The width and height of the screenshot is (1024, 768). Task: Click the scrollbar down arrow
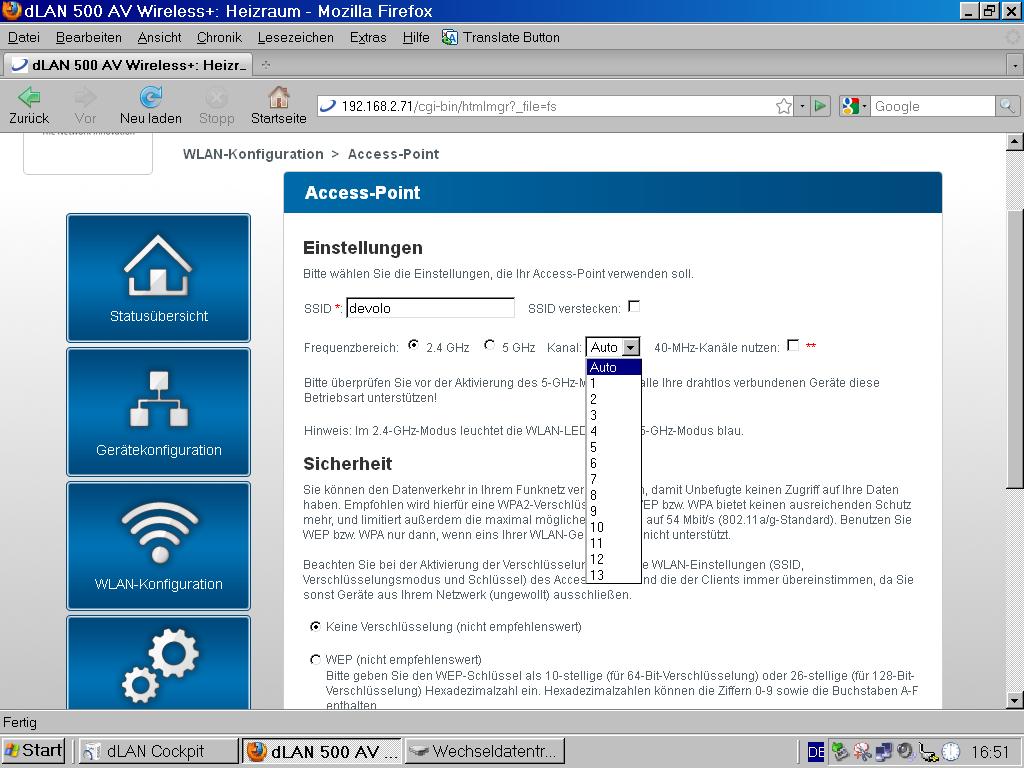pyautogui.click(x=1014, y=700)
